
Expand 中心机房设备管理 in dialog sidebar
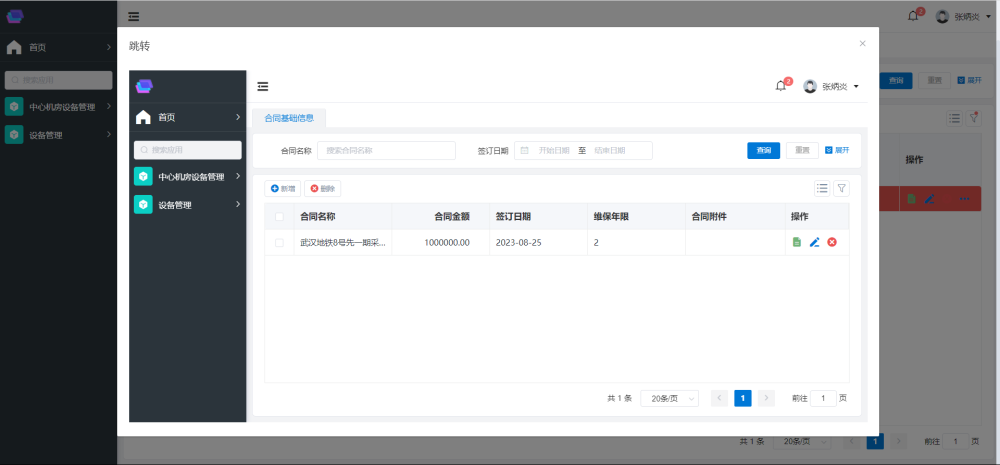point(189,177)
